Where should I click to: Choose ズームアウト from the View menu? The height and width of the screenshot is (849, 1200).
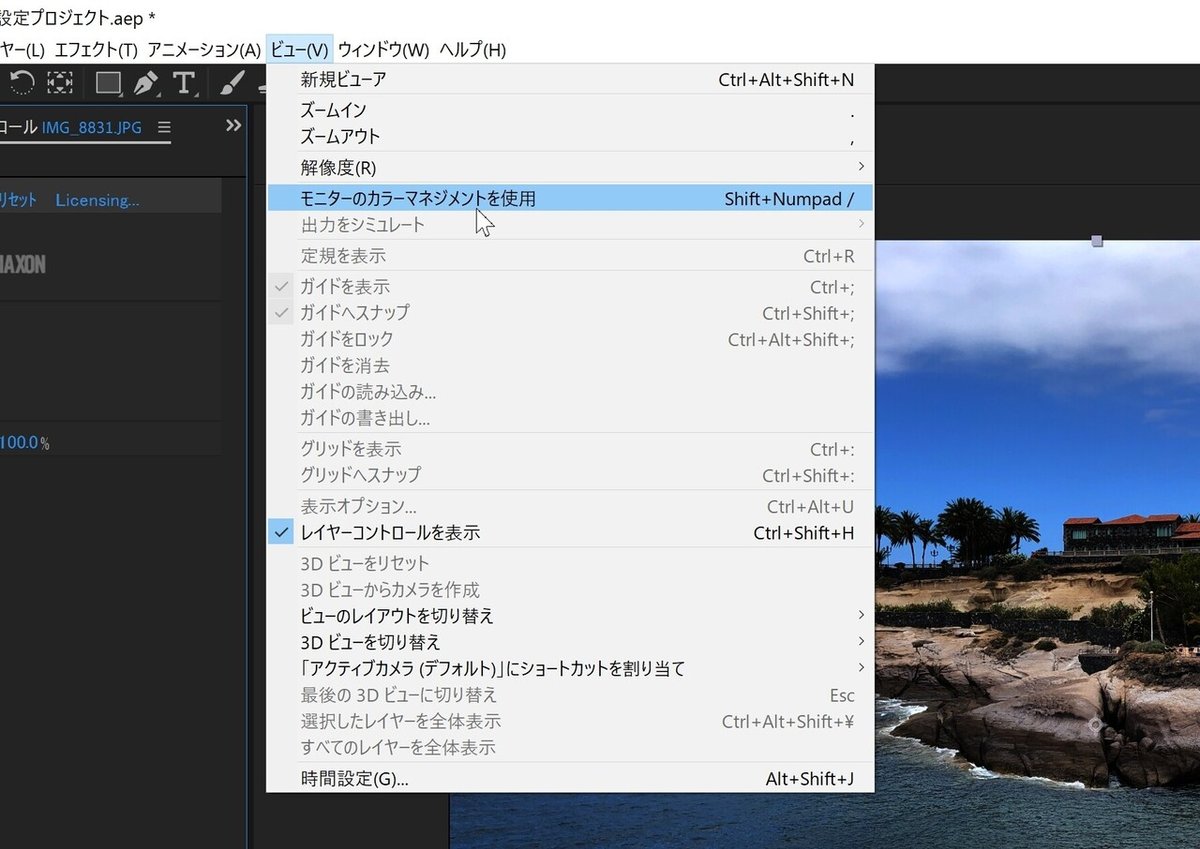[x=570, y=136]
